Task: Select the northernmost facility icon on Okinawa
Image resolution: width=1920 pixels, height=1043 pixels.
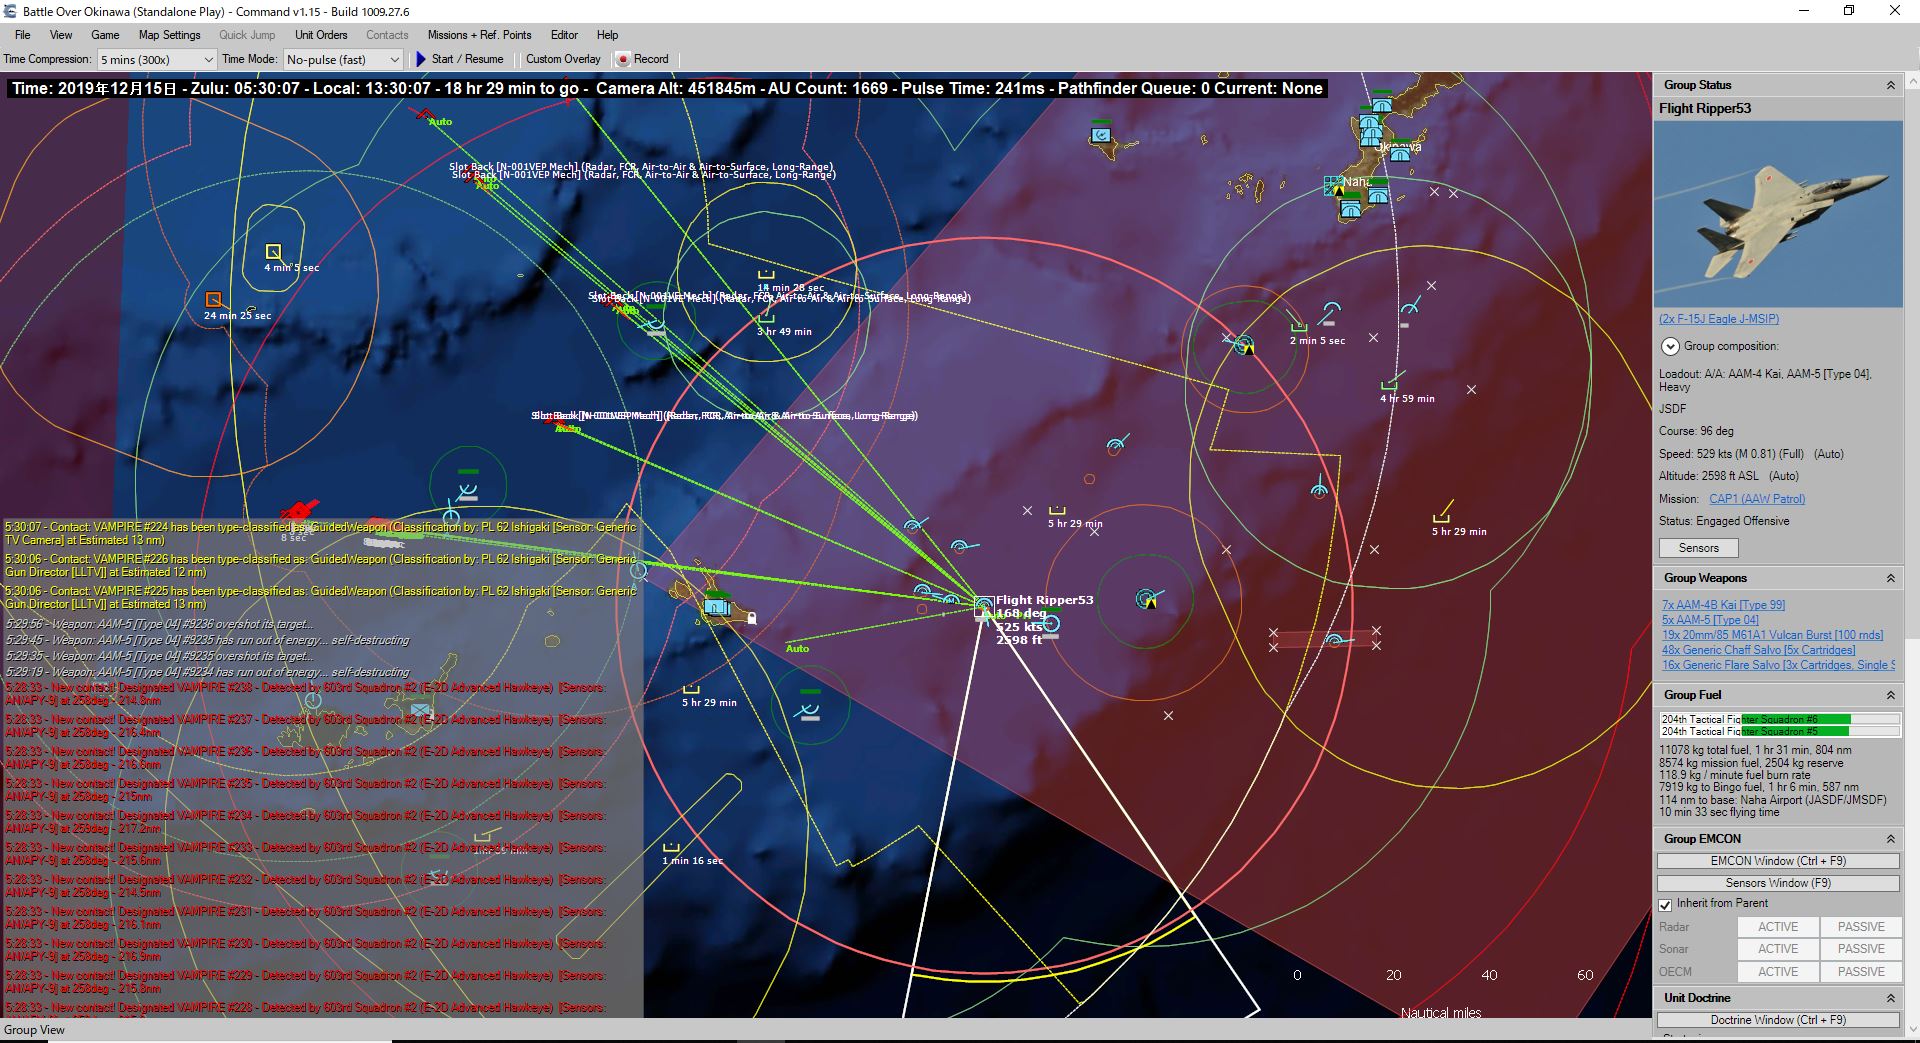Action: click(x=1382, y=103)
